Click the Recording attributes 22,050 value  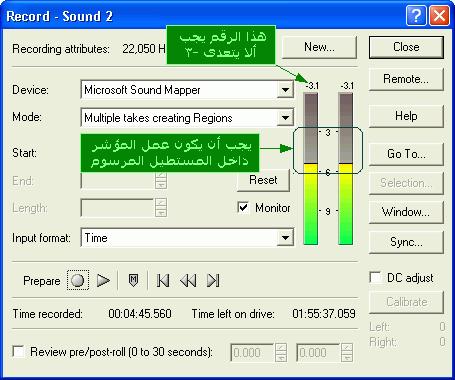144,49
